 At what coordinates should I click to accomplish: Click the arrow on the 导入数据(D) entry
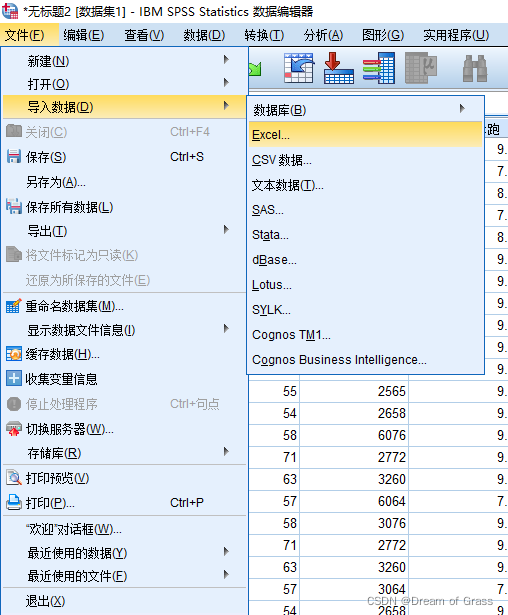pyautogui.click(x=226, y=106)
